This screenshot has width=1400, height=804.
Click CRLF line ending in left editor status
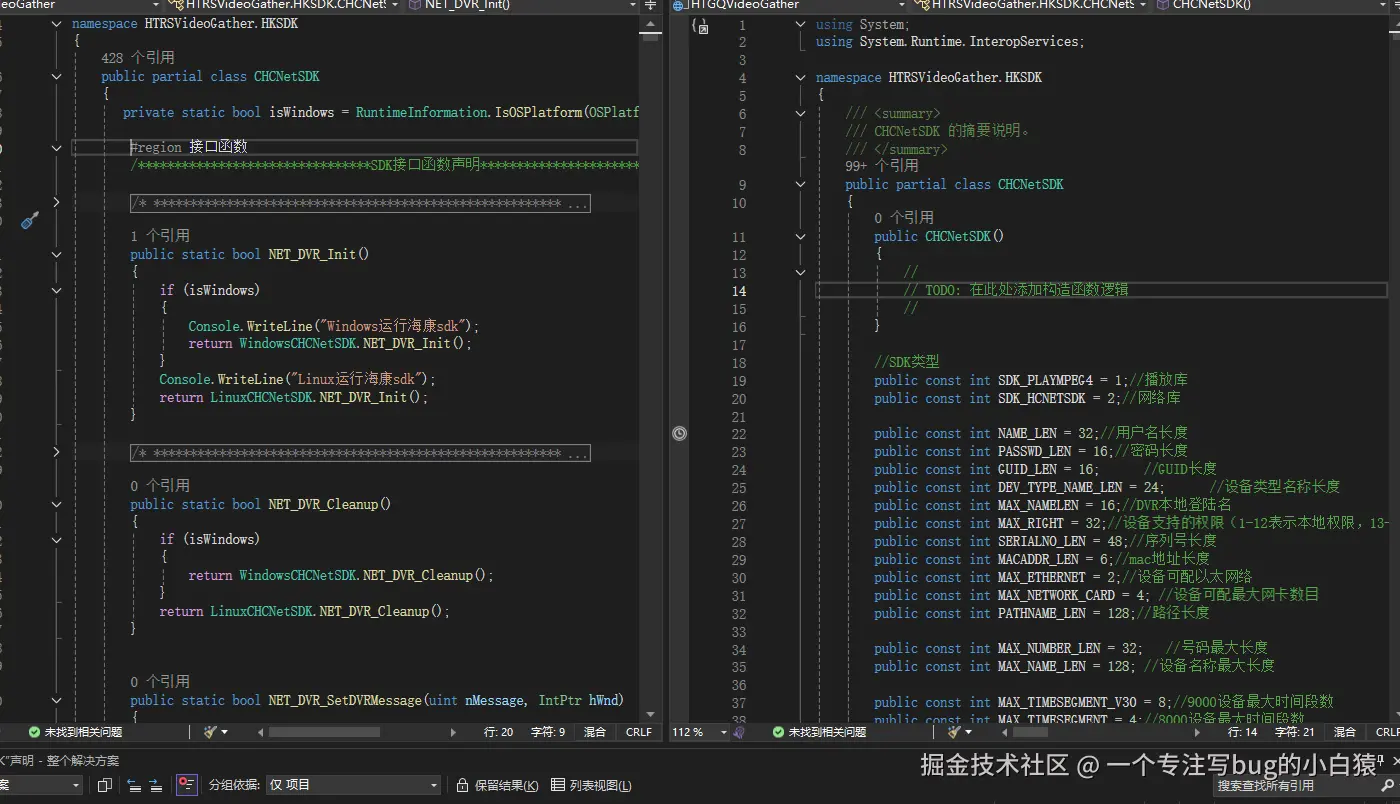click(x=638, y=732)
